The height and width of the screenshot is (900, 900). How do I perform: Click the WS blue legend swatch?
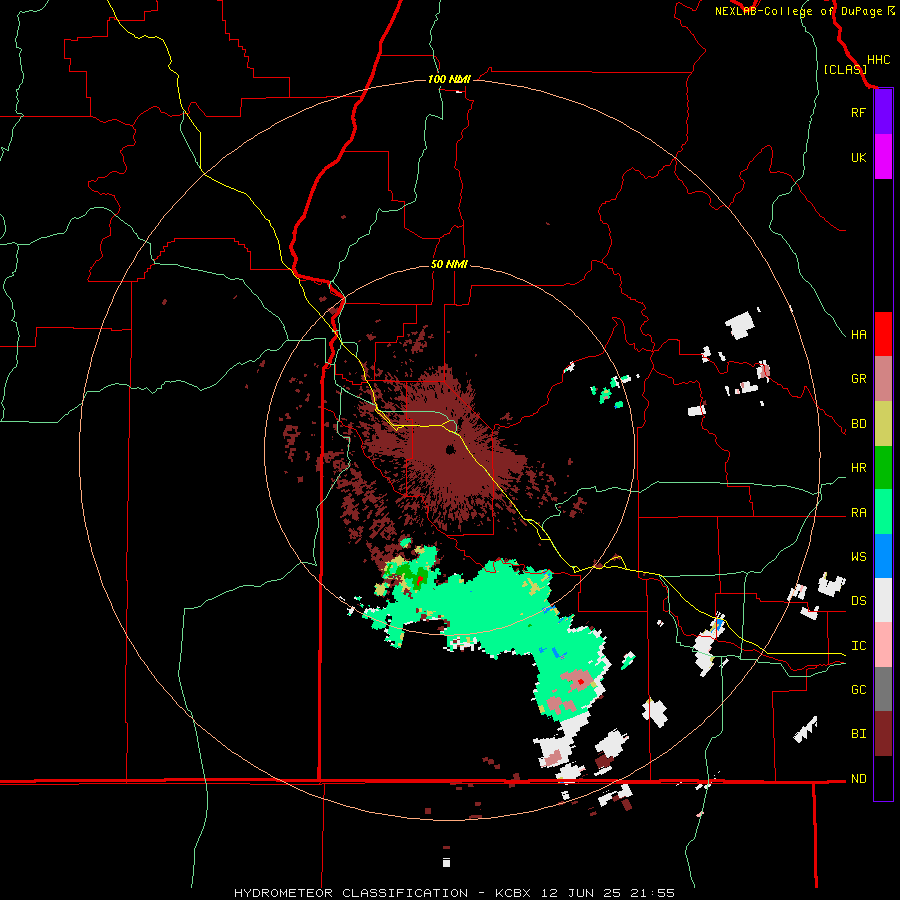click(x=883, y=556)
